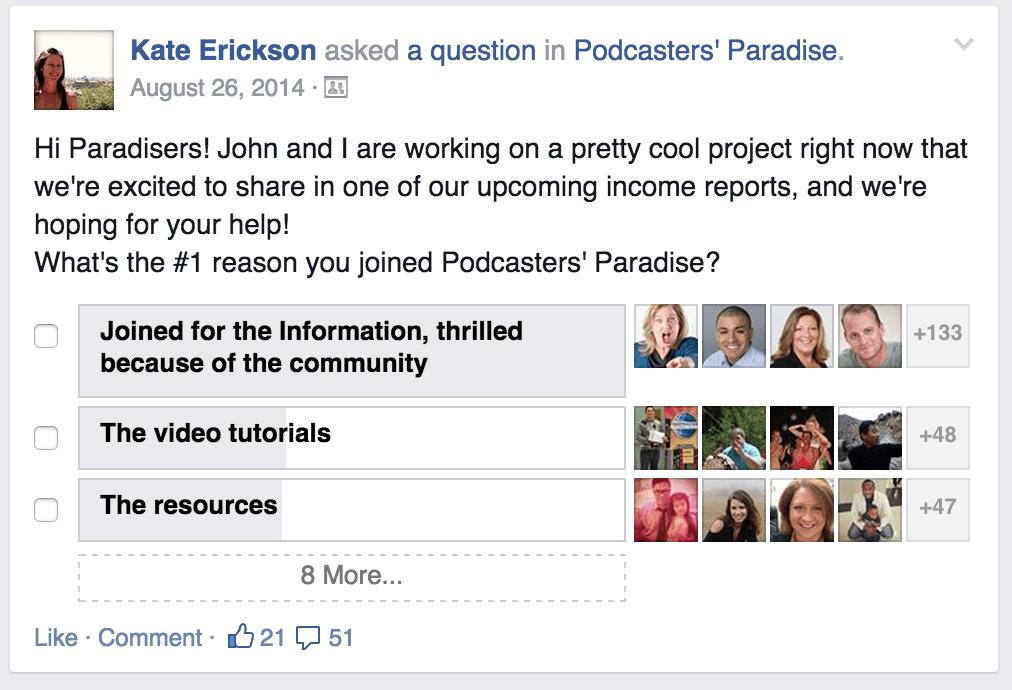This screenshot has height=690, width=1012.
Task: Click third voter avatar in video tutorials row
Action: (802, 438)
